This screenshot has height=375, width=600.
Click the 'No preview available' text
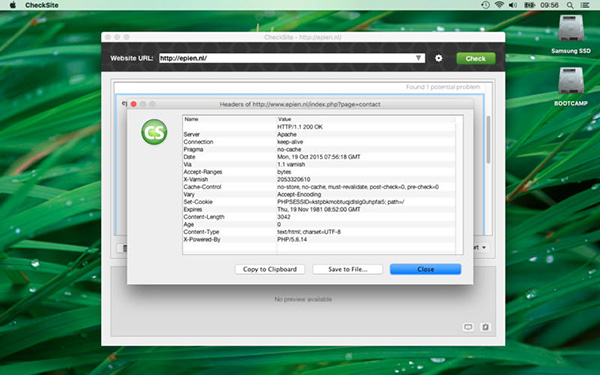303,299
